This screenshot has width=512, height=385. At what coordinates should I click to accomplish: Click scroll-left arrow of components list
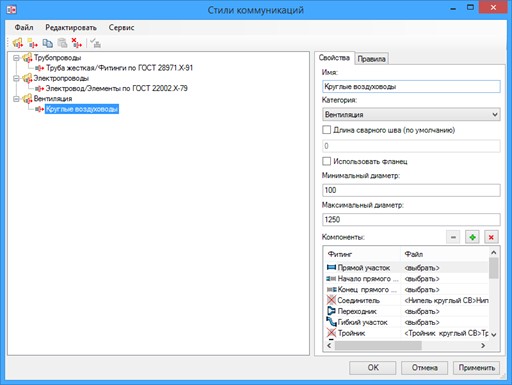click(329, 346)
